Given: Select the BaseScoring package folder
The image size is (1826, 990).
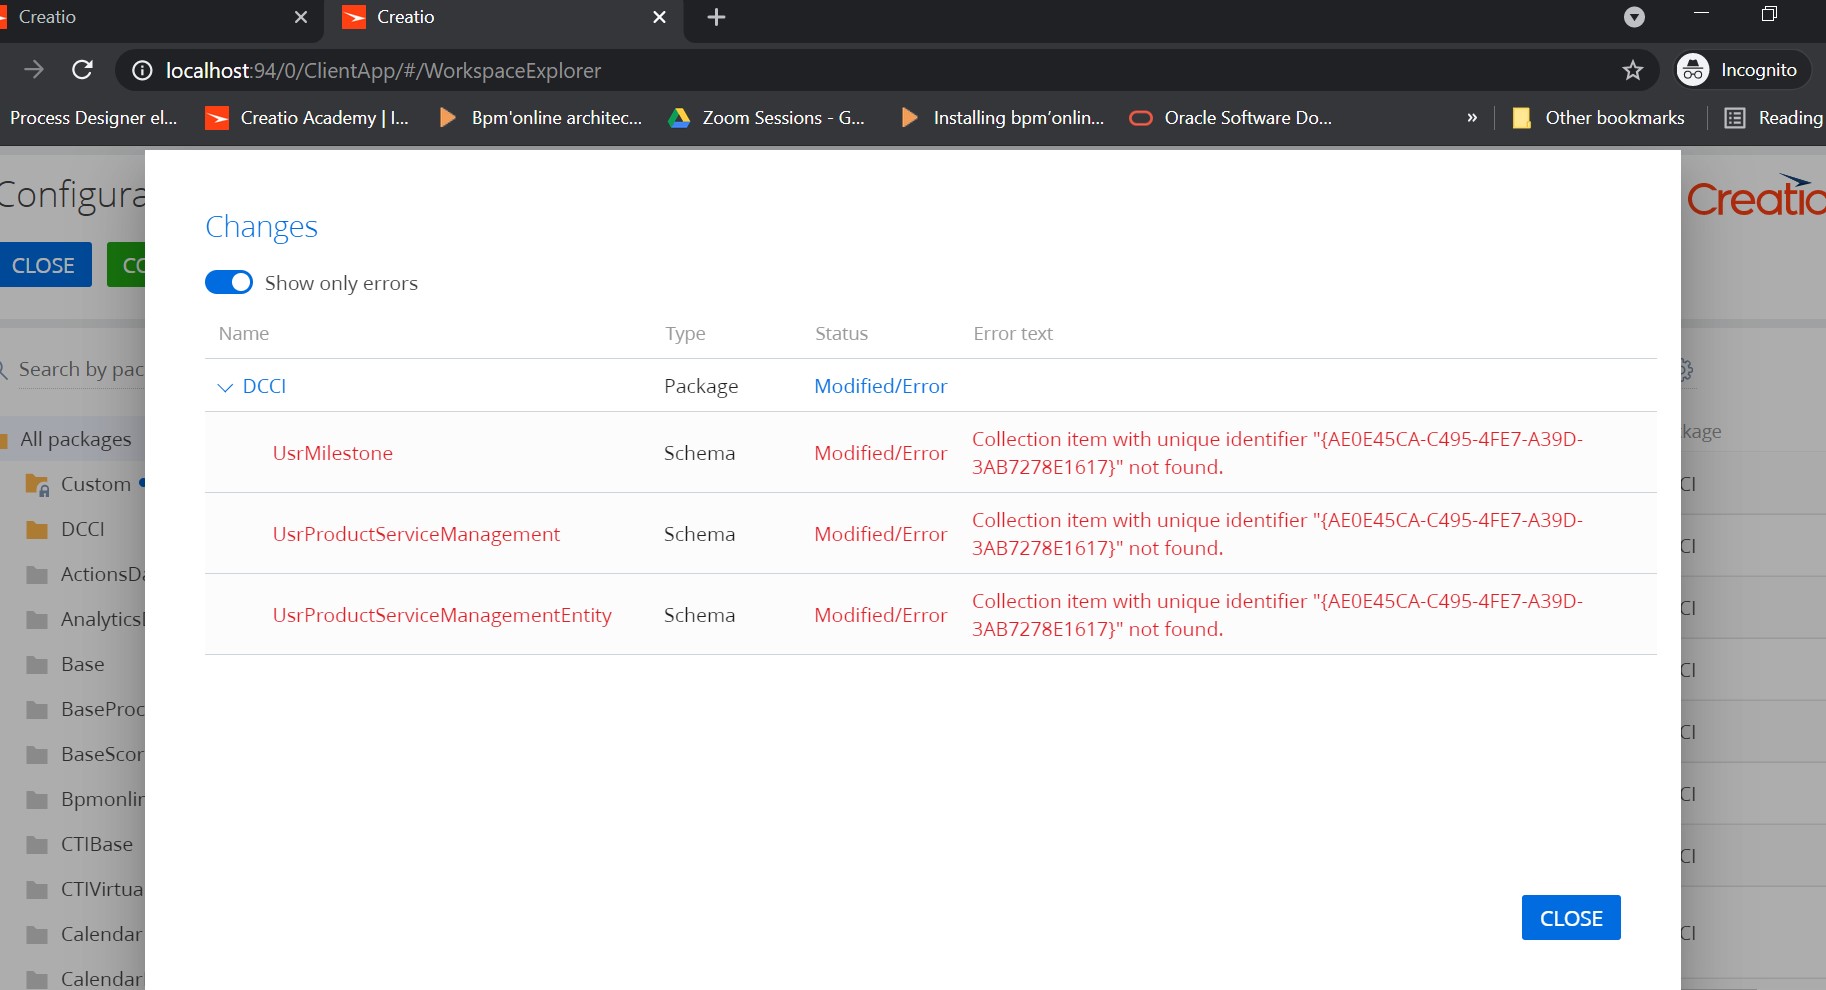Looking at the screenshot, I should click(x=86, y=754).
